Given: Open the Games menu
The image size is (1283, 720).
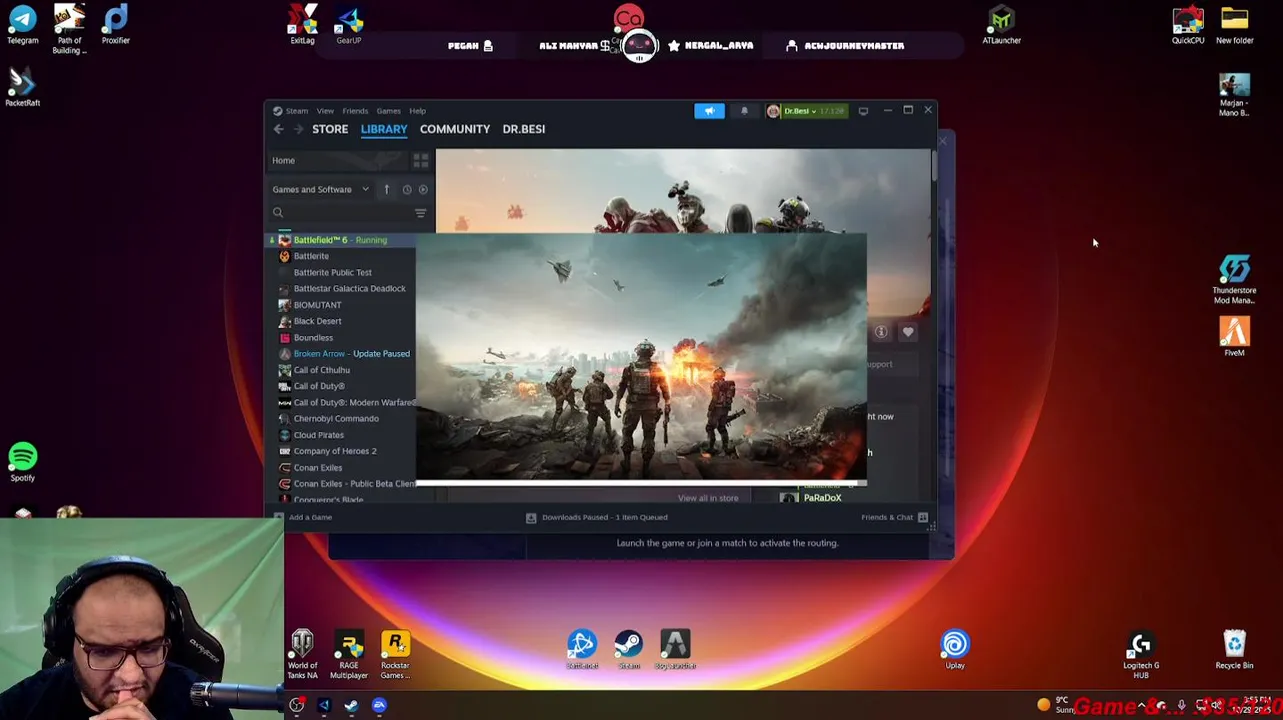Looking at the screenshot, I should (x=388, y=111).
